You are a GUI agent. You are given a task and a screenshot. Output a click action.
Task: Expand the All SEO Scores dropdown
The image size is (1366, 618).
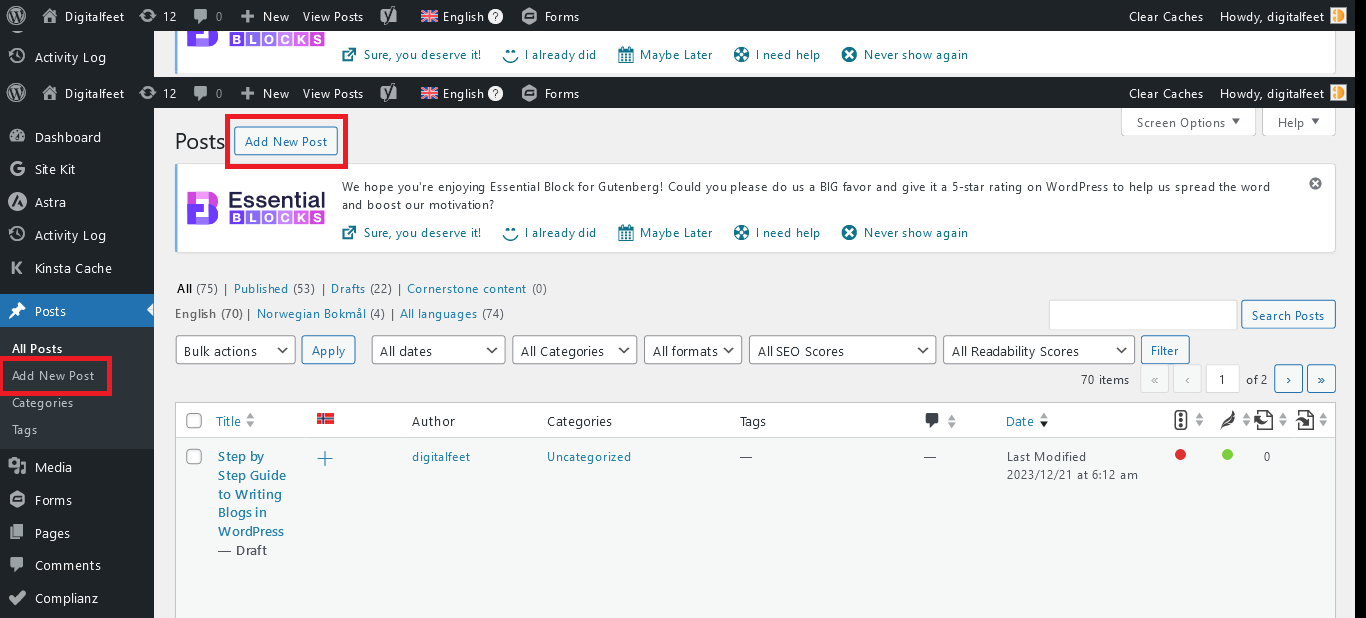click(x=842, y=350)
